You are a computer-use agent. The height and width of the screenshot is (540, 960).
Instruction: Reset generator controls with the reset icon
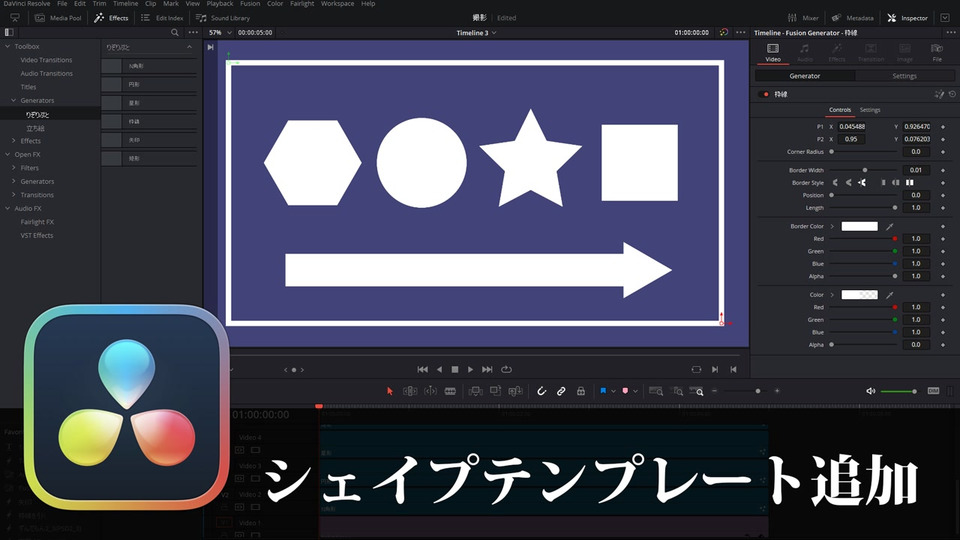click(x=952, y=94)
